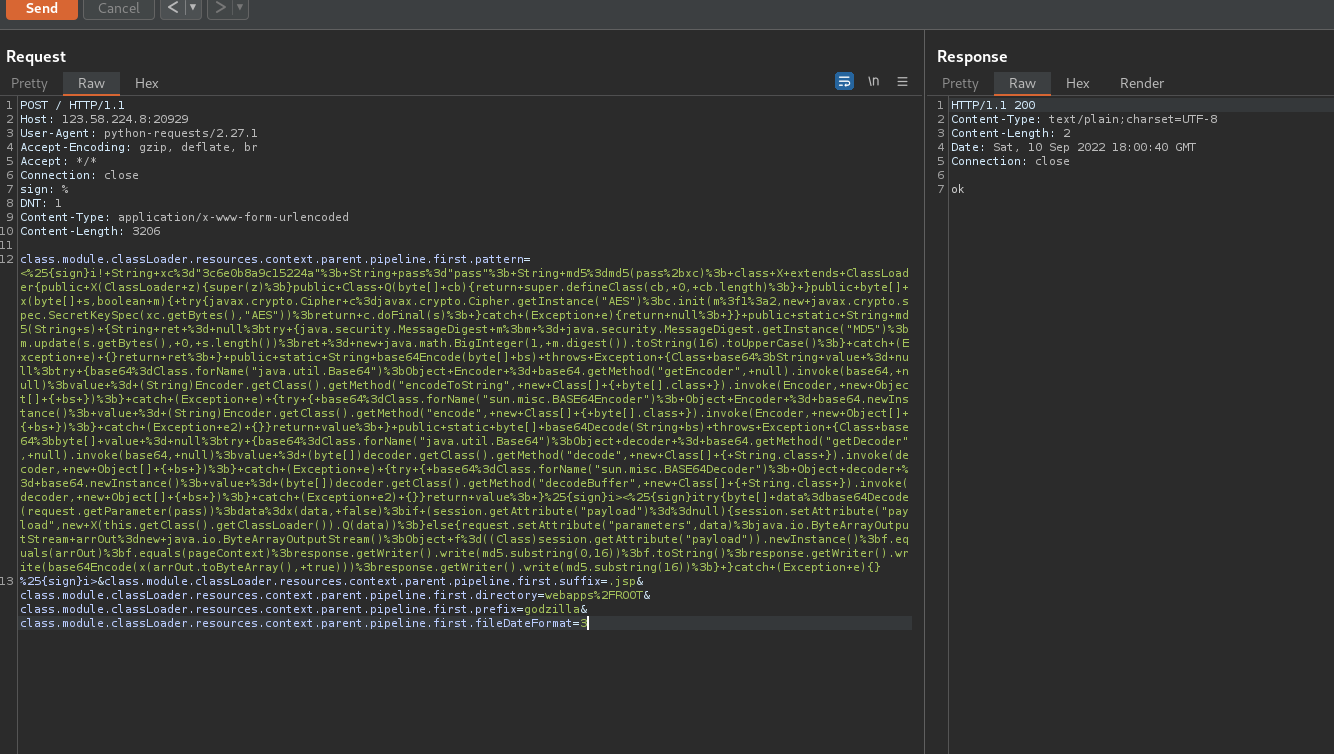
Task: Select the Request Raw tab
Action: click(x=91, y=83)
